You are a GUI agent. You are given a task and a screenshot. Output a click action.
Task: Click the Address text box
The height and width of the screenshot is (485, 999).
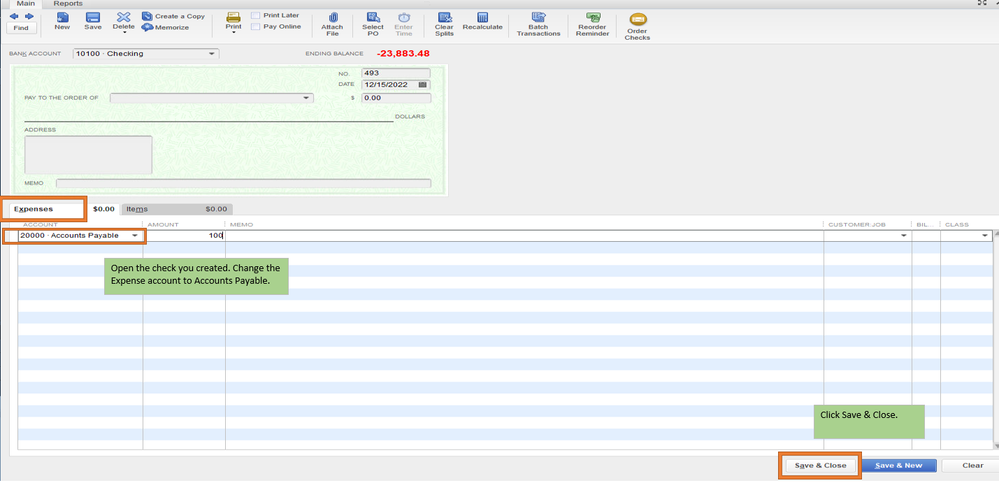coord(88,155)
